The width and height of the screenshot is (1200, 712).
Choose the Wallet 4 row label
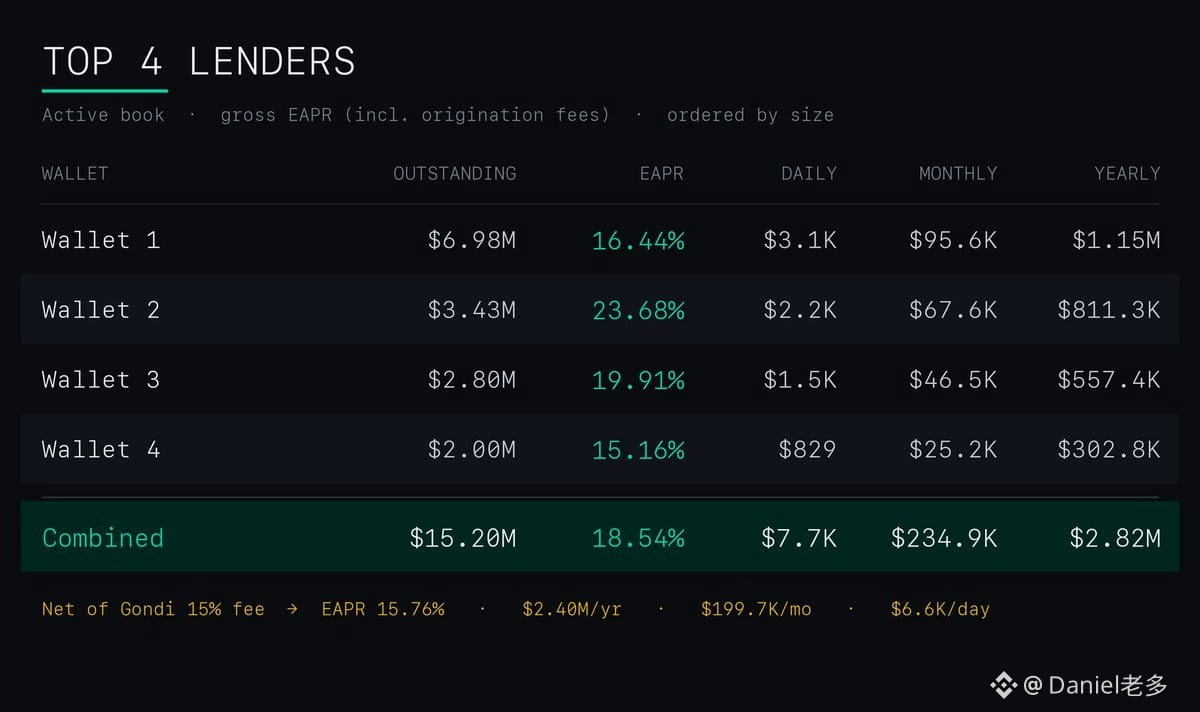click(x=101, y=450)
